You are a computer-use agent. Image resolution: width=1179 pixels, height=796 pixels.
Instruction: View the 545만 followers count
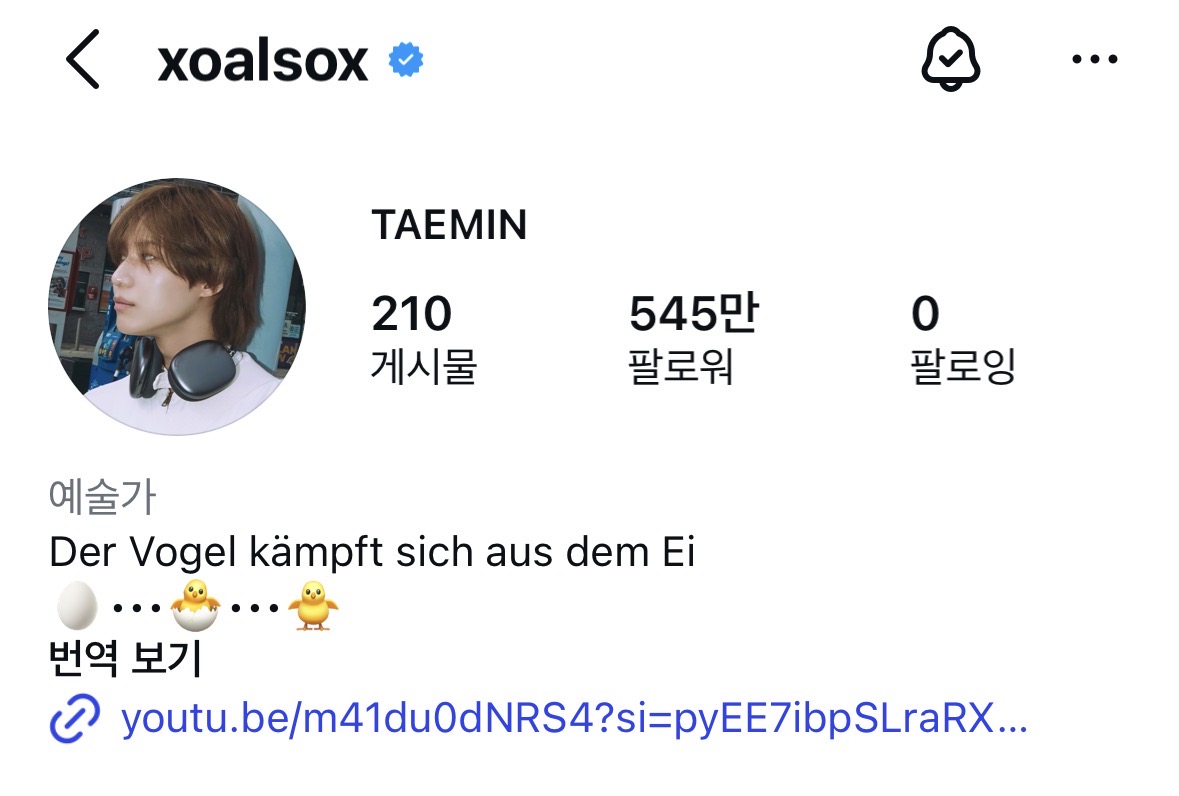click(x=694, y=313)
